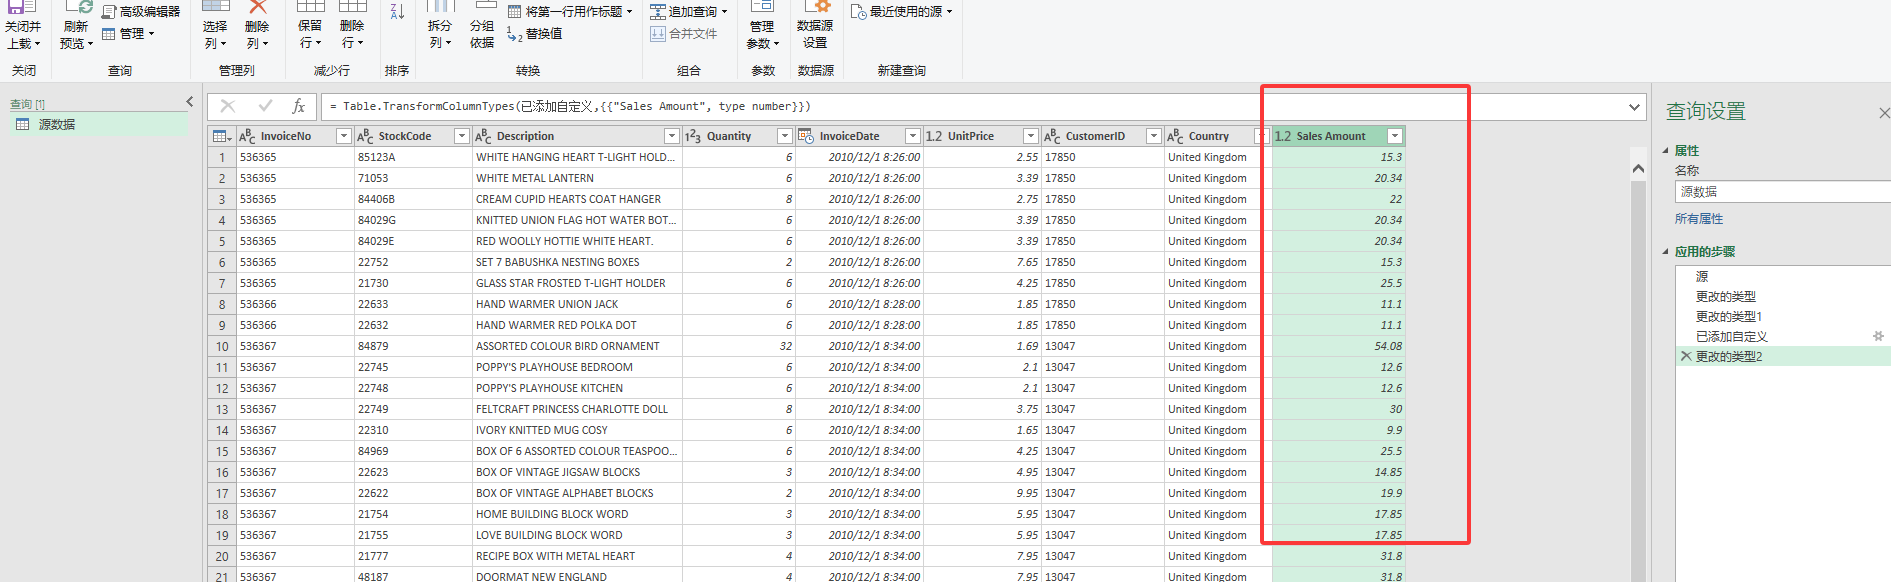Image resolution: width=1891 pixels, height=582 pixels.
Task: Open All Properties (所有属性) link
Action: click(x=1699, y=219)
